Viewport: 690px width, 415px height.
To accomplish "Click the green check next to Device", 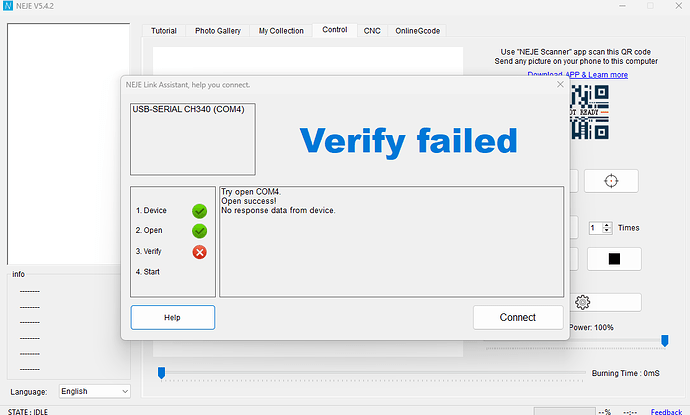I will [x=199, y=211].
